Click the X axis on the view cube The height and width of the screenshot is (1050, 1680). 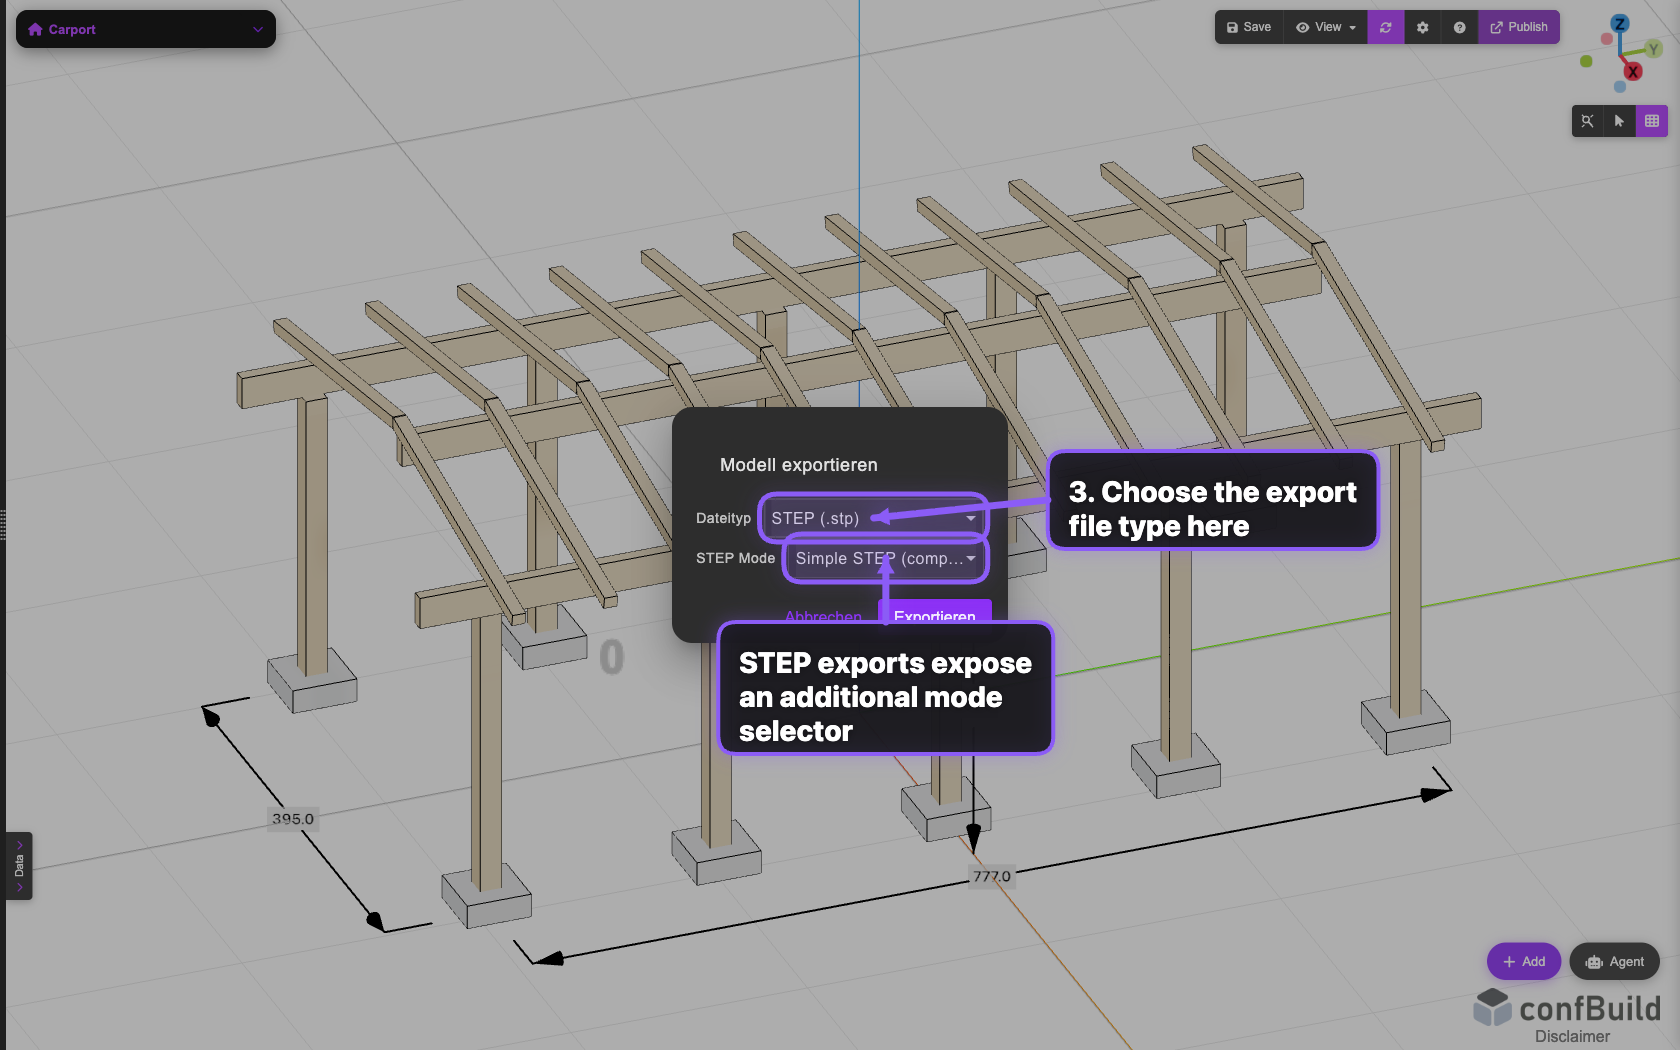tap(1634, 71)
